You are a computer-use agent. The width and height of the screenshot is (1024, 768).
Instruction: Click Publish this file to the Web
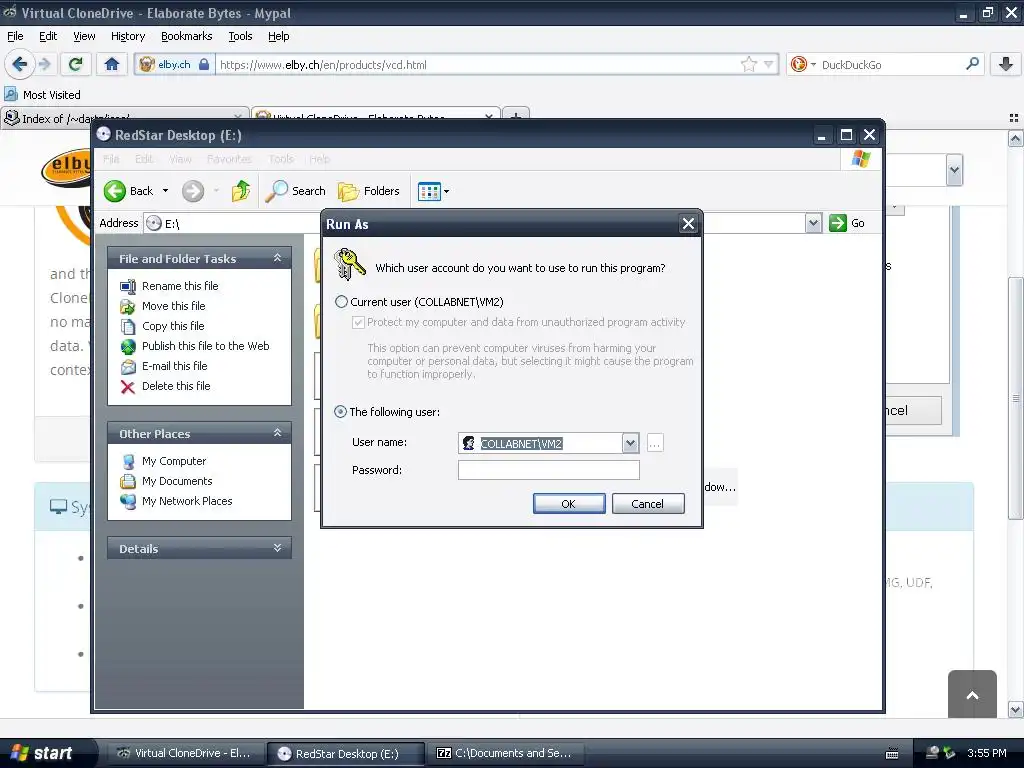(x=205, y=346)
